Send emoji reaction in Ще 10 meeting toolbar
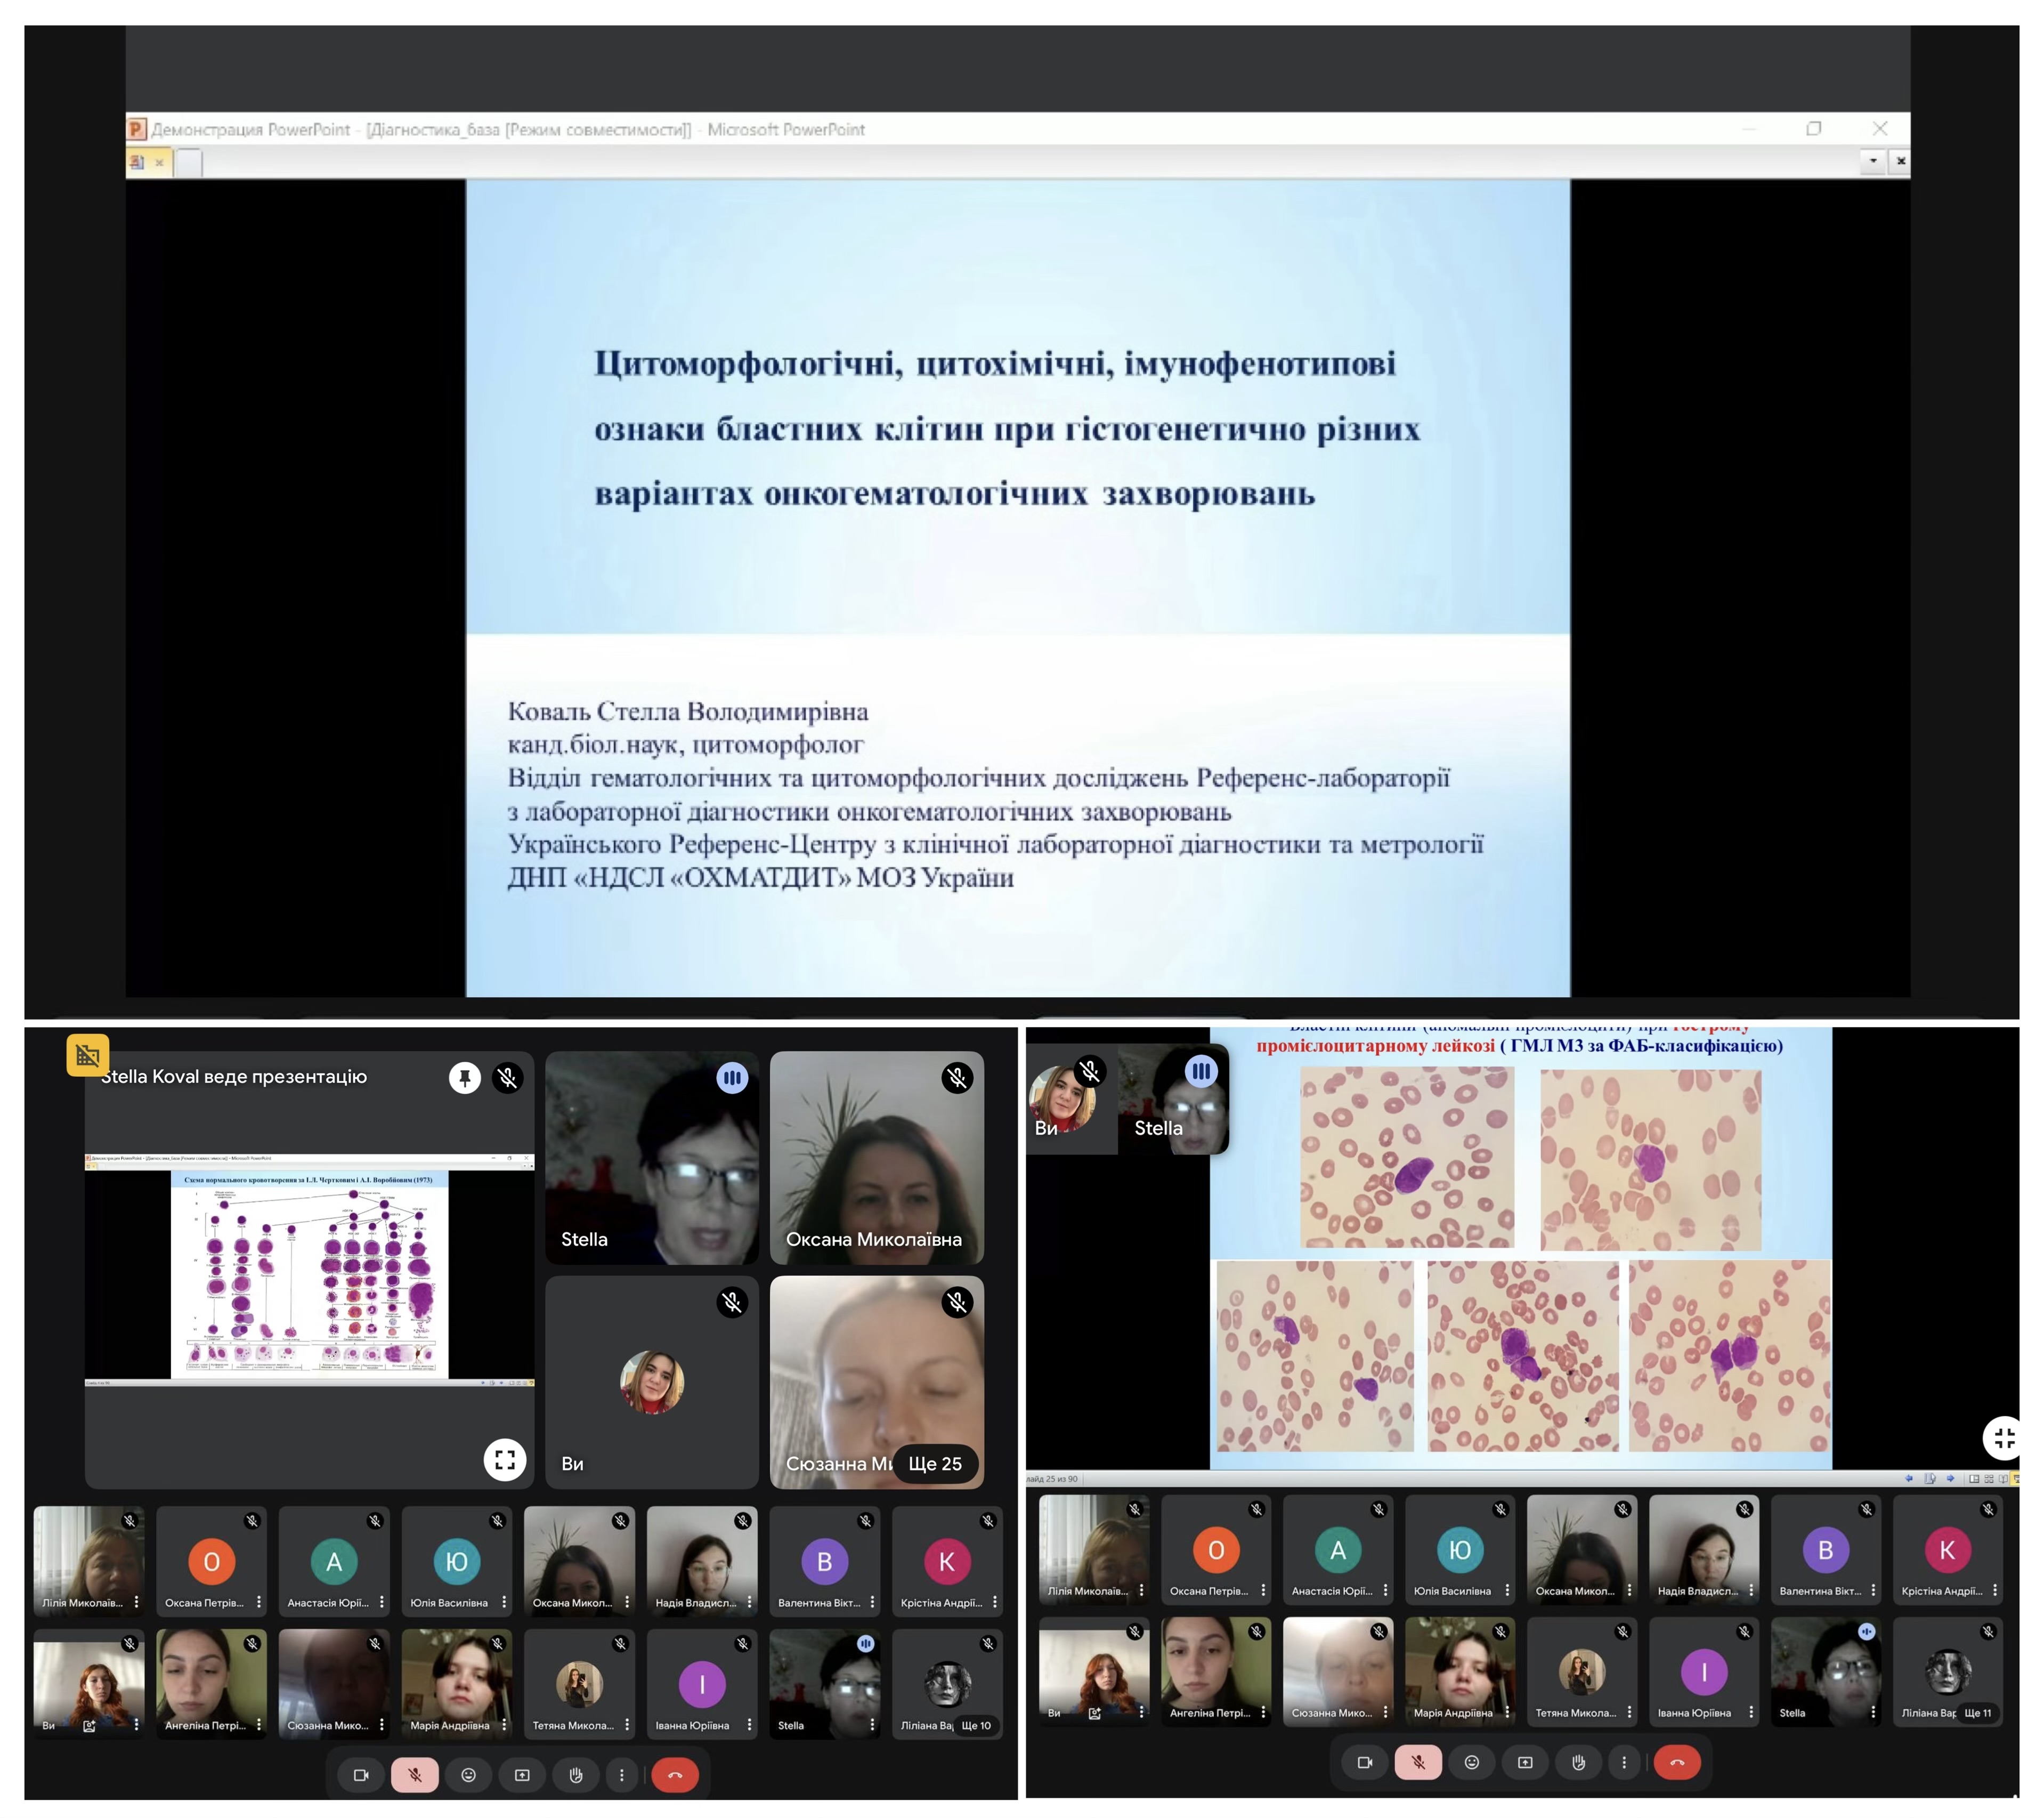This screenshot has width=2044, height=1818. pos(468,1775)
